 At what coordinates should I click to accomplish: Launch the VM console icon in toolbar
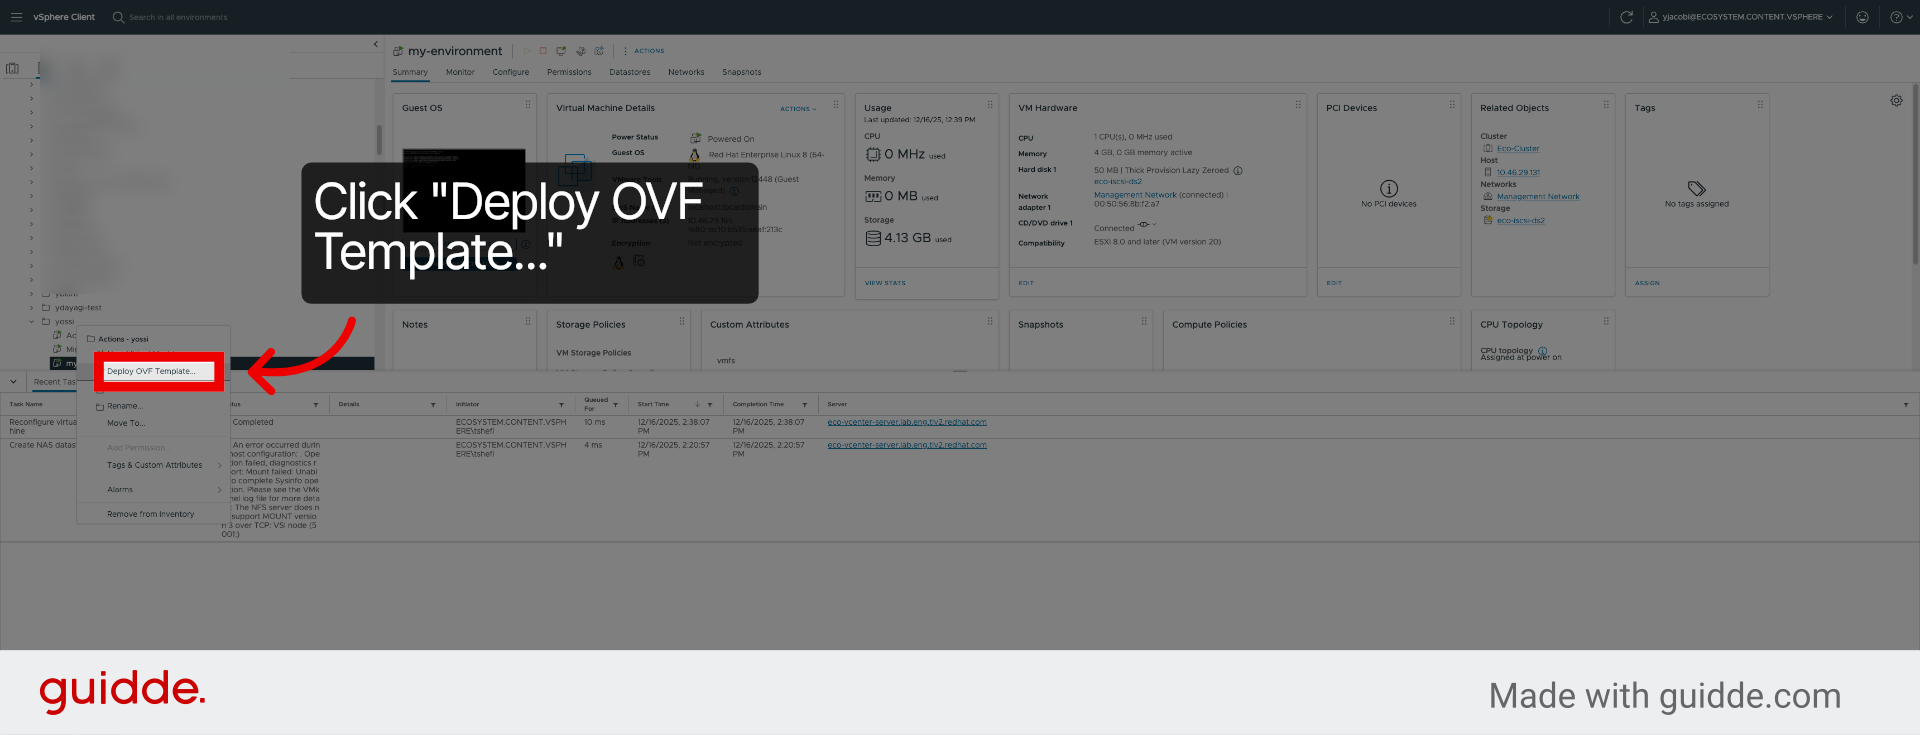click(x=561, y=51)
